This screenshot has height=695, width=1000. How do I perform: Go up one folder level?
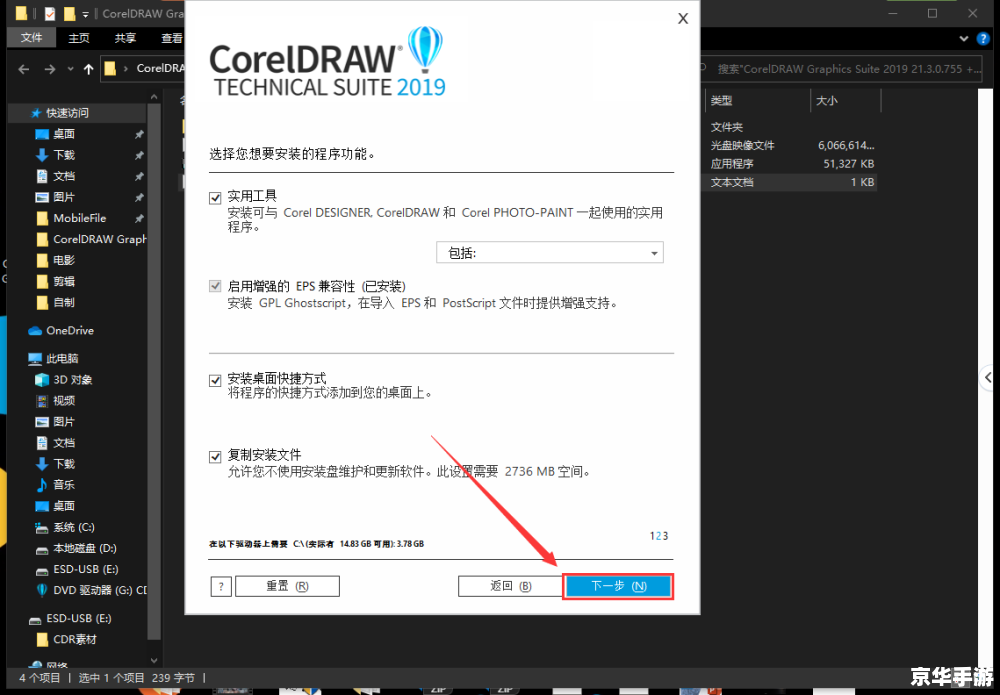tap(89, 69)
